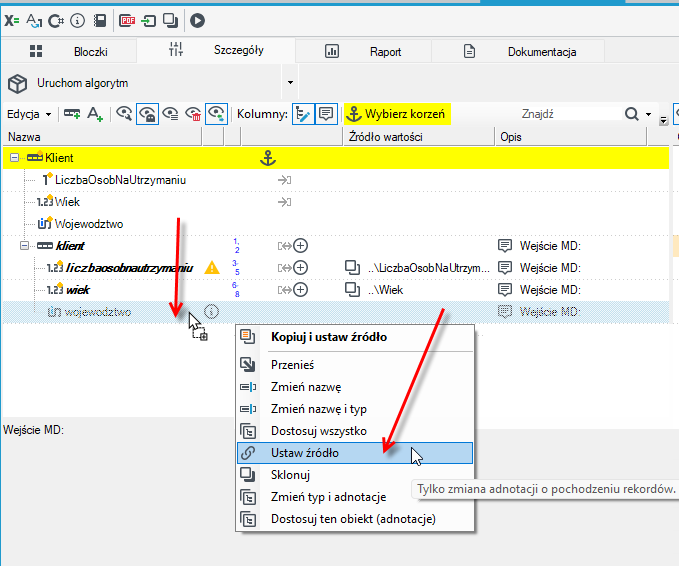The width and height of the screenshot is (679, 566).
Task: Select the Wiek tree item
Action: (x=67, y=202)
